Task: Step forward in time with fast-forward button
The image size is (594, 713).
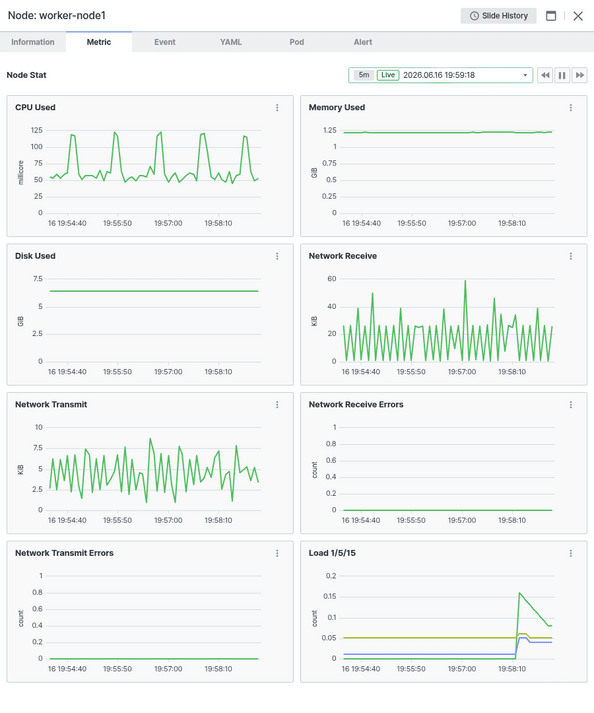Action: click(580, 75)
